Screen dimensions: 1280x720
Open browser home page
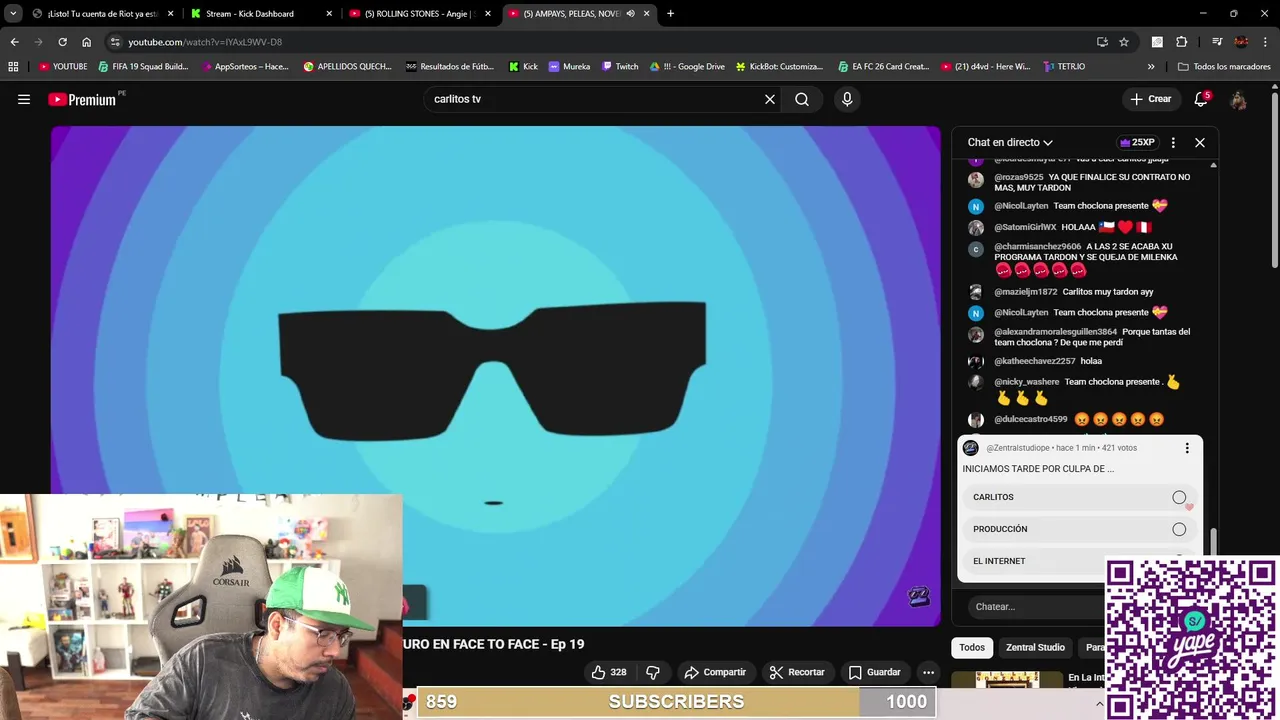(x=86, y=42)
